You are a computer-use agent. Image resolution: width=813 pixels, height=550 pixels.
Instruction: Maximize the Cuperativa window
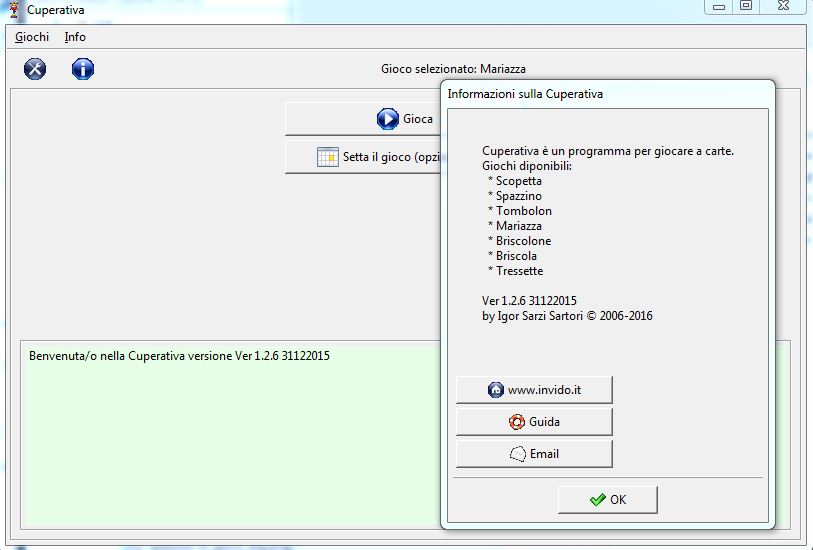746,6
